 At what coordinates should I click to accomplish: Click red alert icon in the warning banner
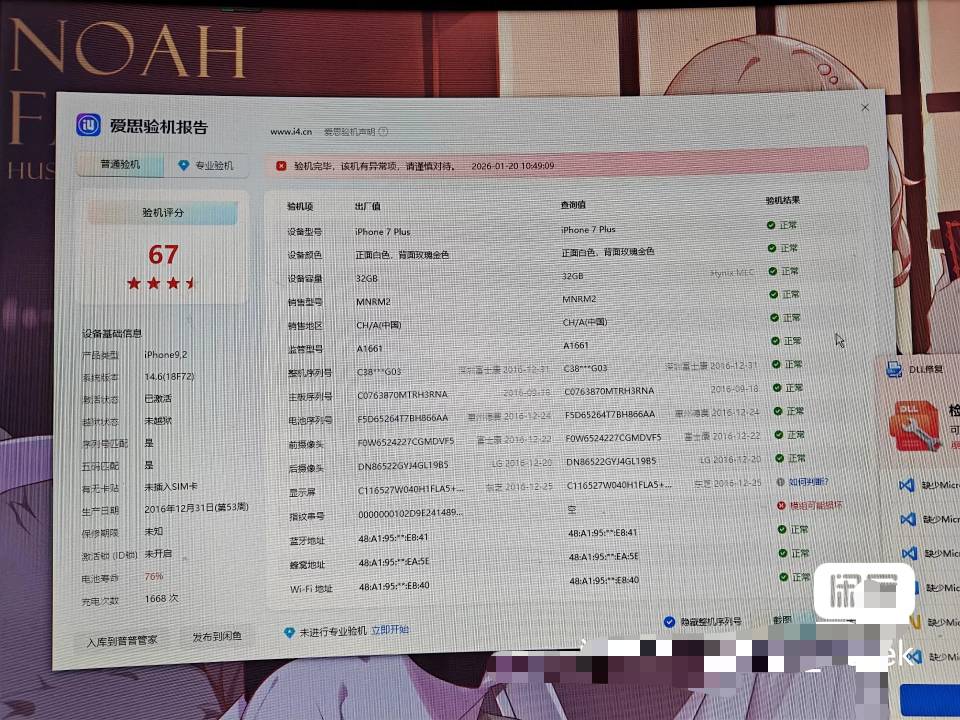(x=281, y=164)
